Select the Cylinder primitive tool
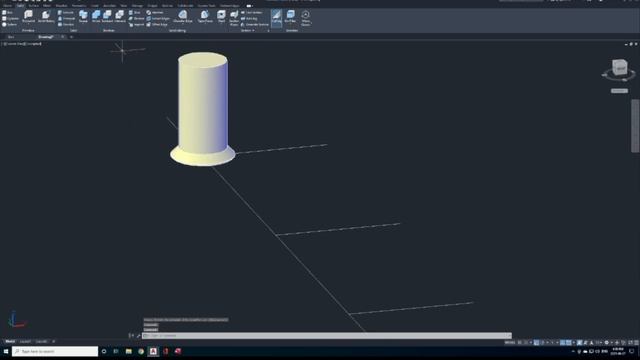 coord(10,19)
